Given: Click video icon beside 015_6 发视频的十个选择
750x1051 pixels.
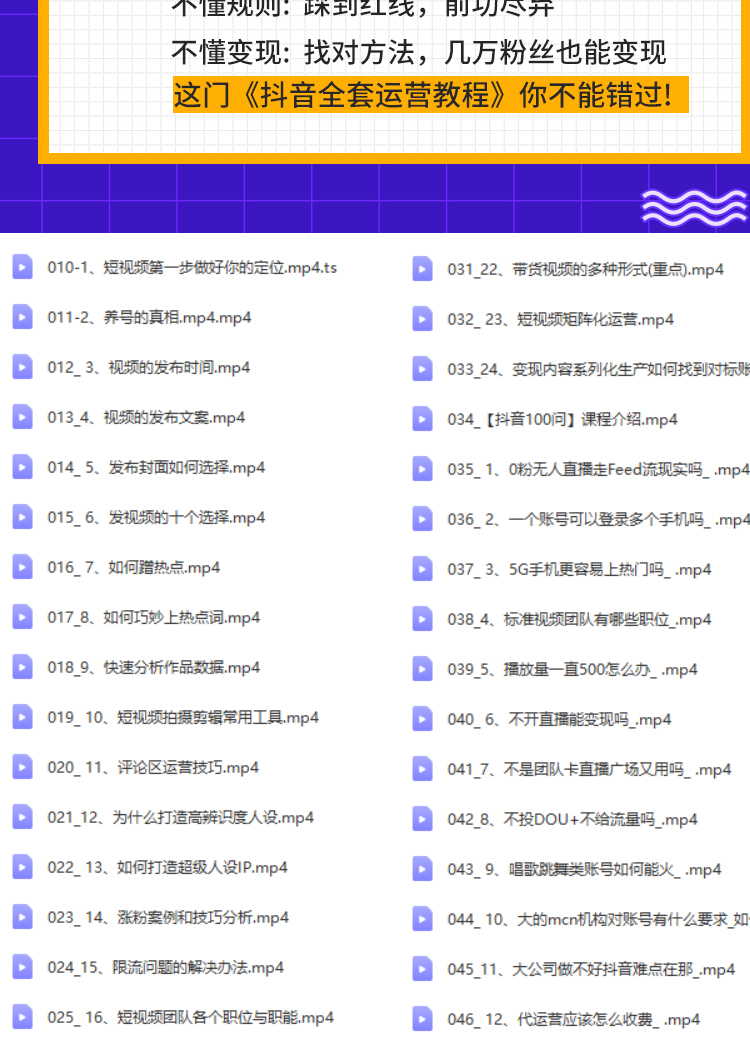Looking at the screenshot, I should pyautogui.click(x=22, y=517).
